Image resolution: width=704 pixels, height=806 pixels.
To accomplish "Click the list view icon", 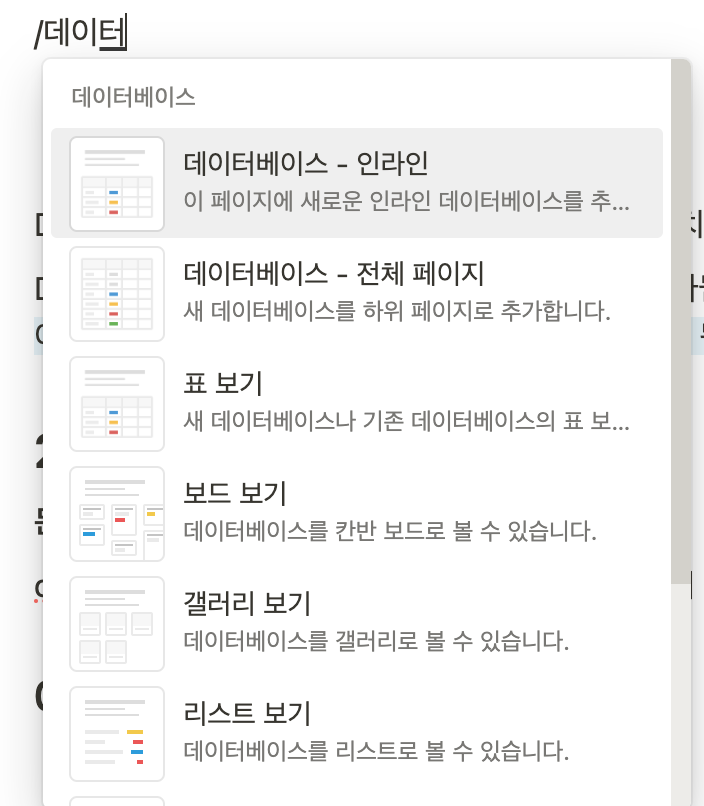I will point(117,734).
